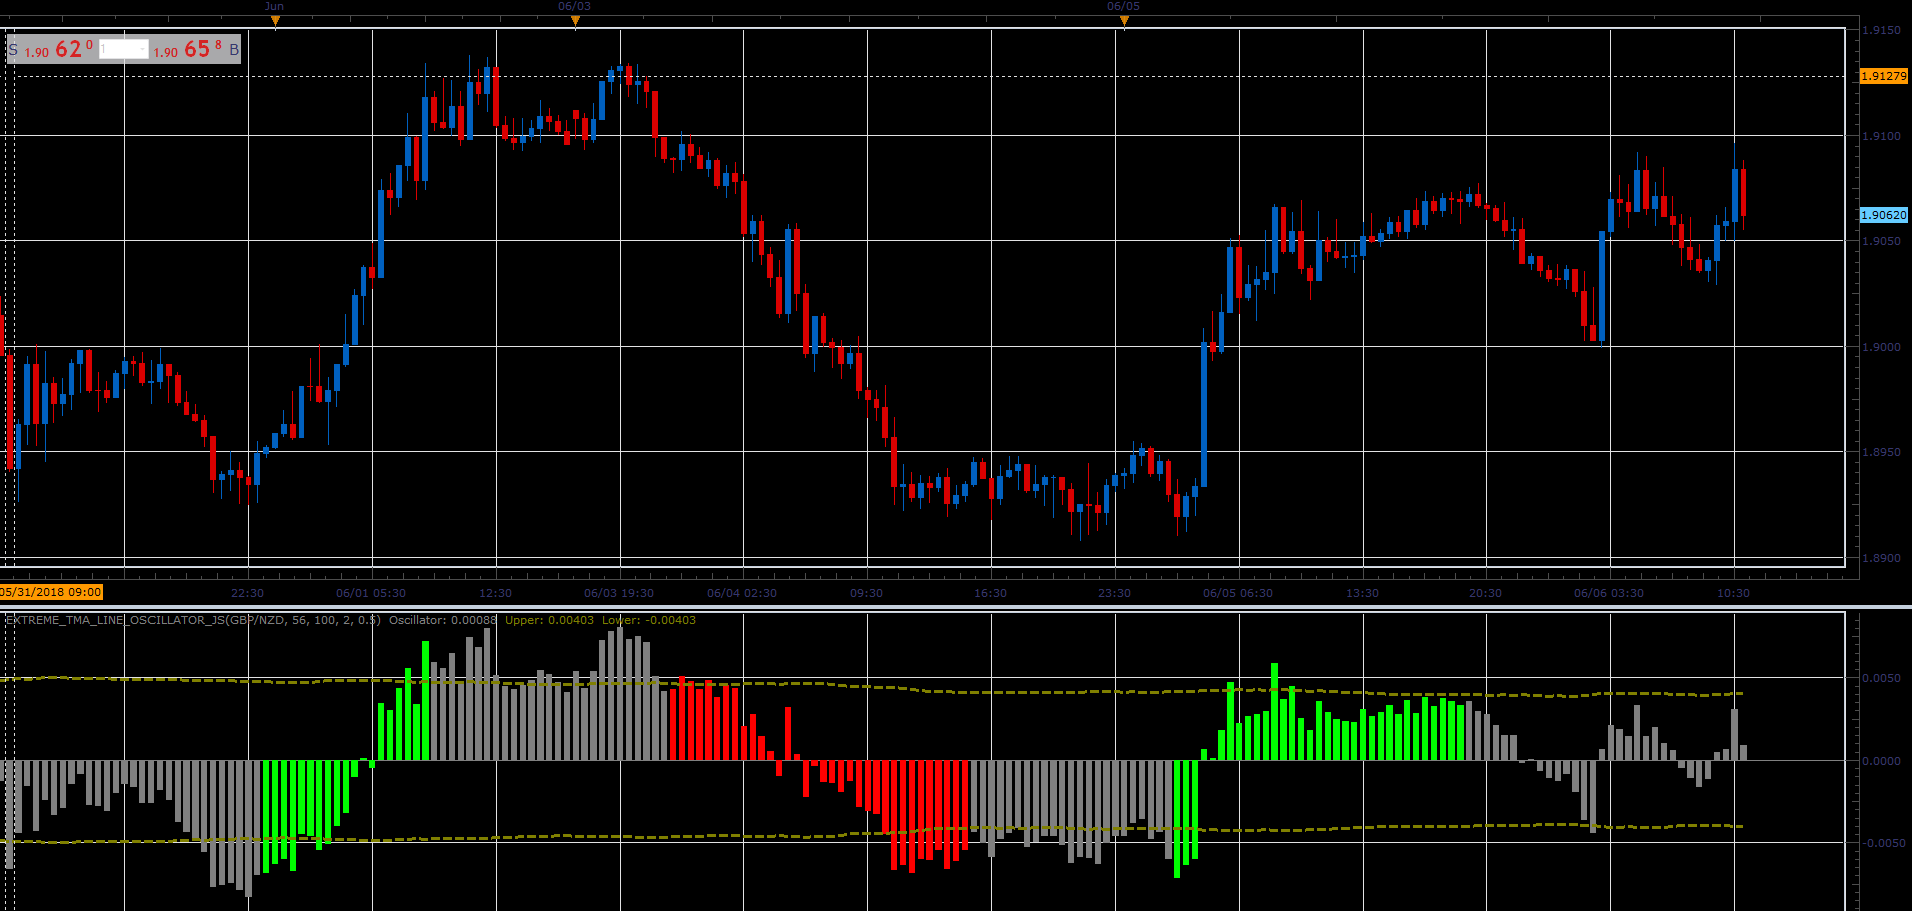Click the S sell button in quote panel

coord(13,49)
